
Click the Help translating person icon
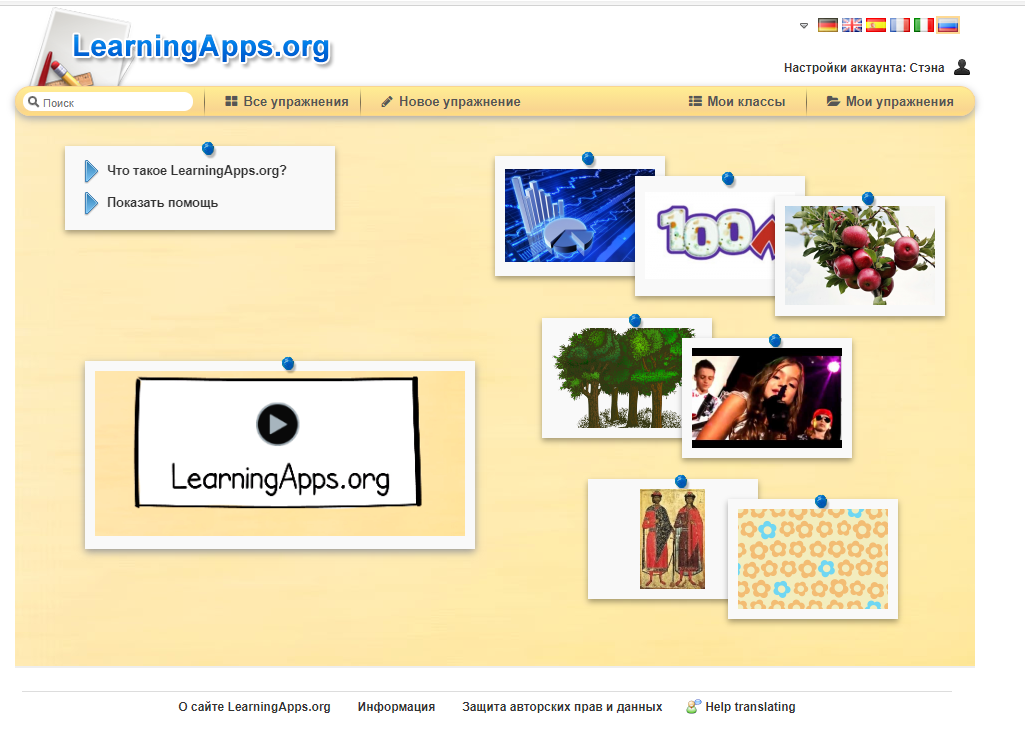click(693, 706)
